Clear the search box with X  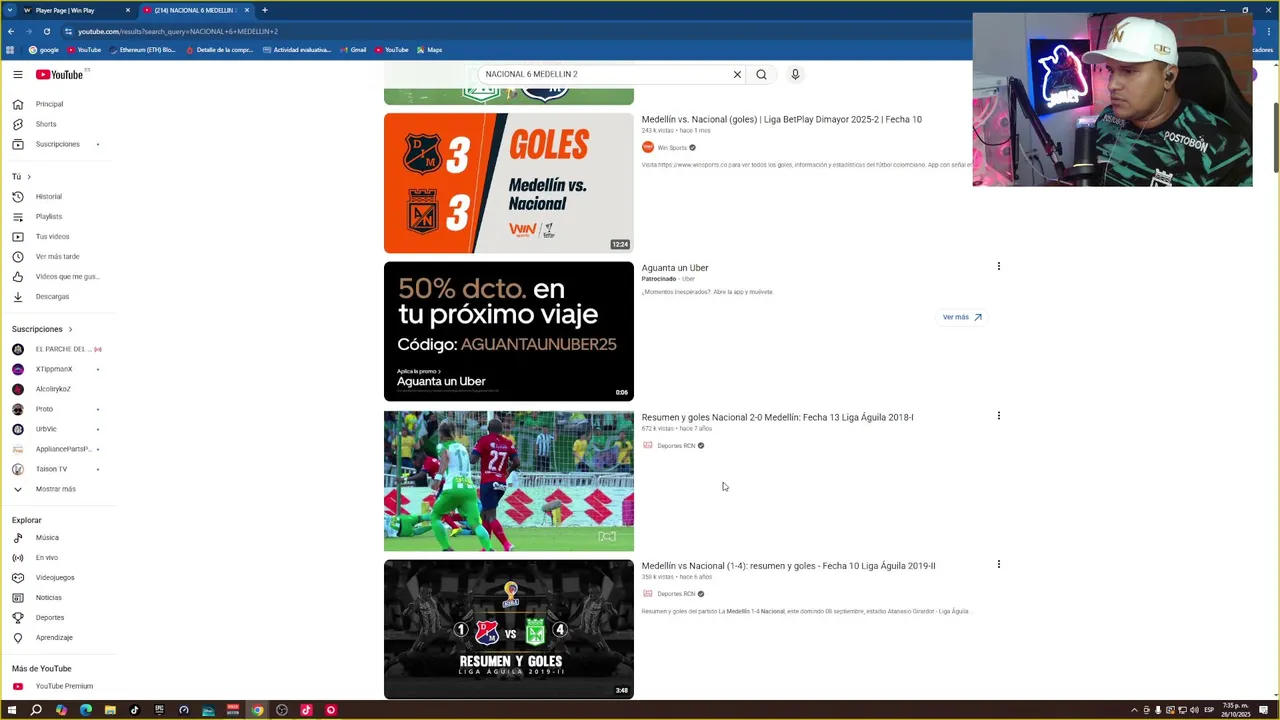coord(737,74)
